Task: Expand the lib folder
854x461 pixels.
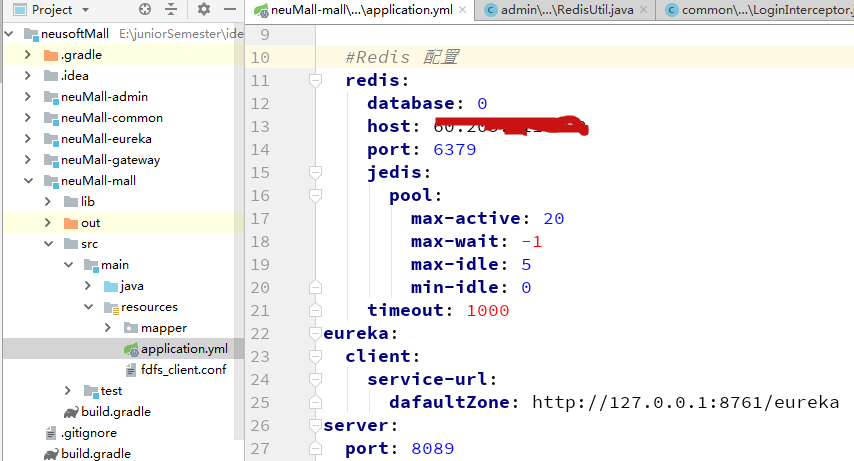Action: point(48,202)
